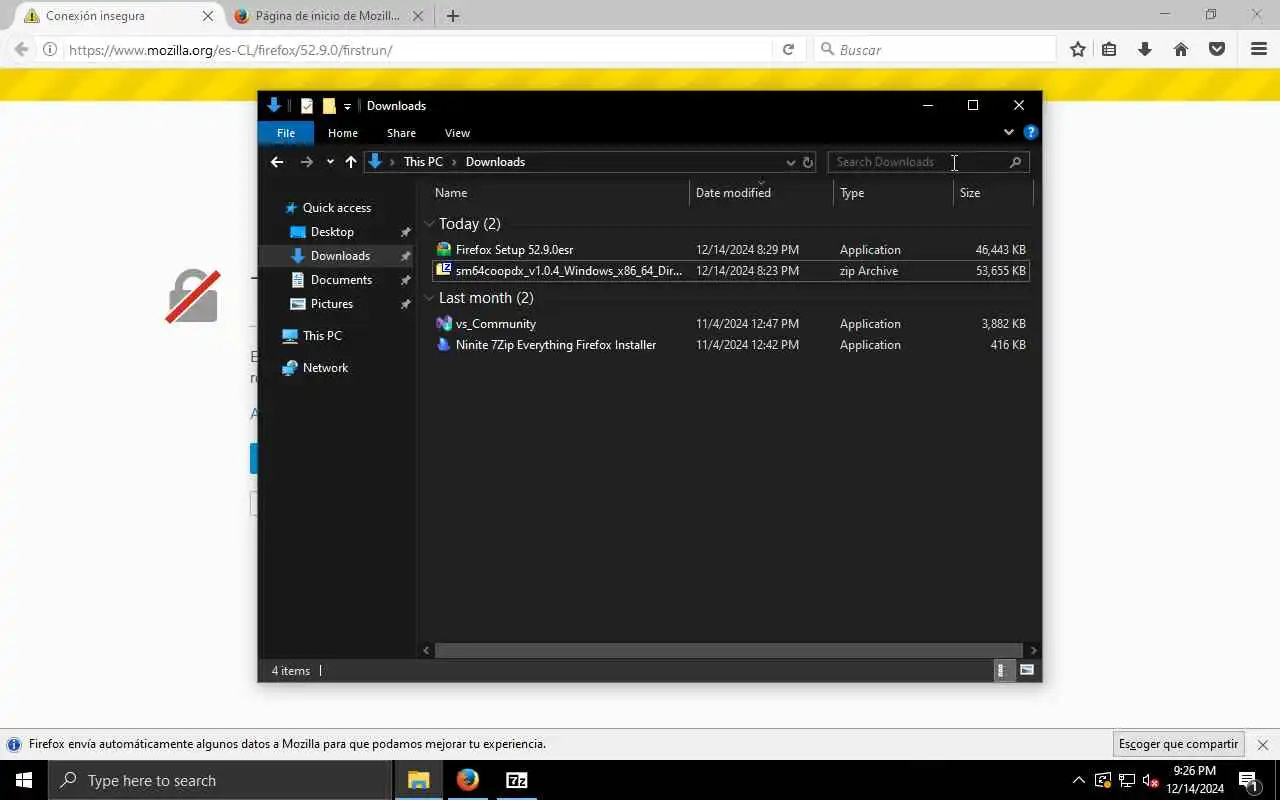Refresh the Downloads folder
The image size is (1280, 800).
pyautogui.click(x=808, y=162)
